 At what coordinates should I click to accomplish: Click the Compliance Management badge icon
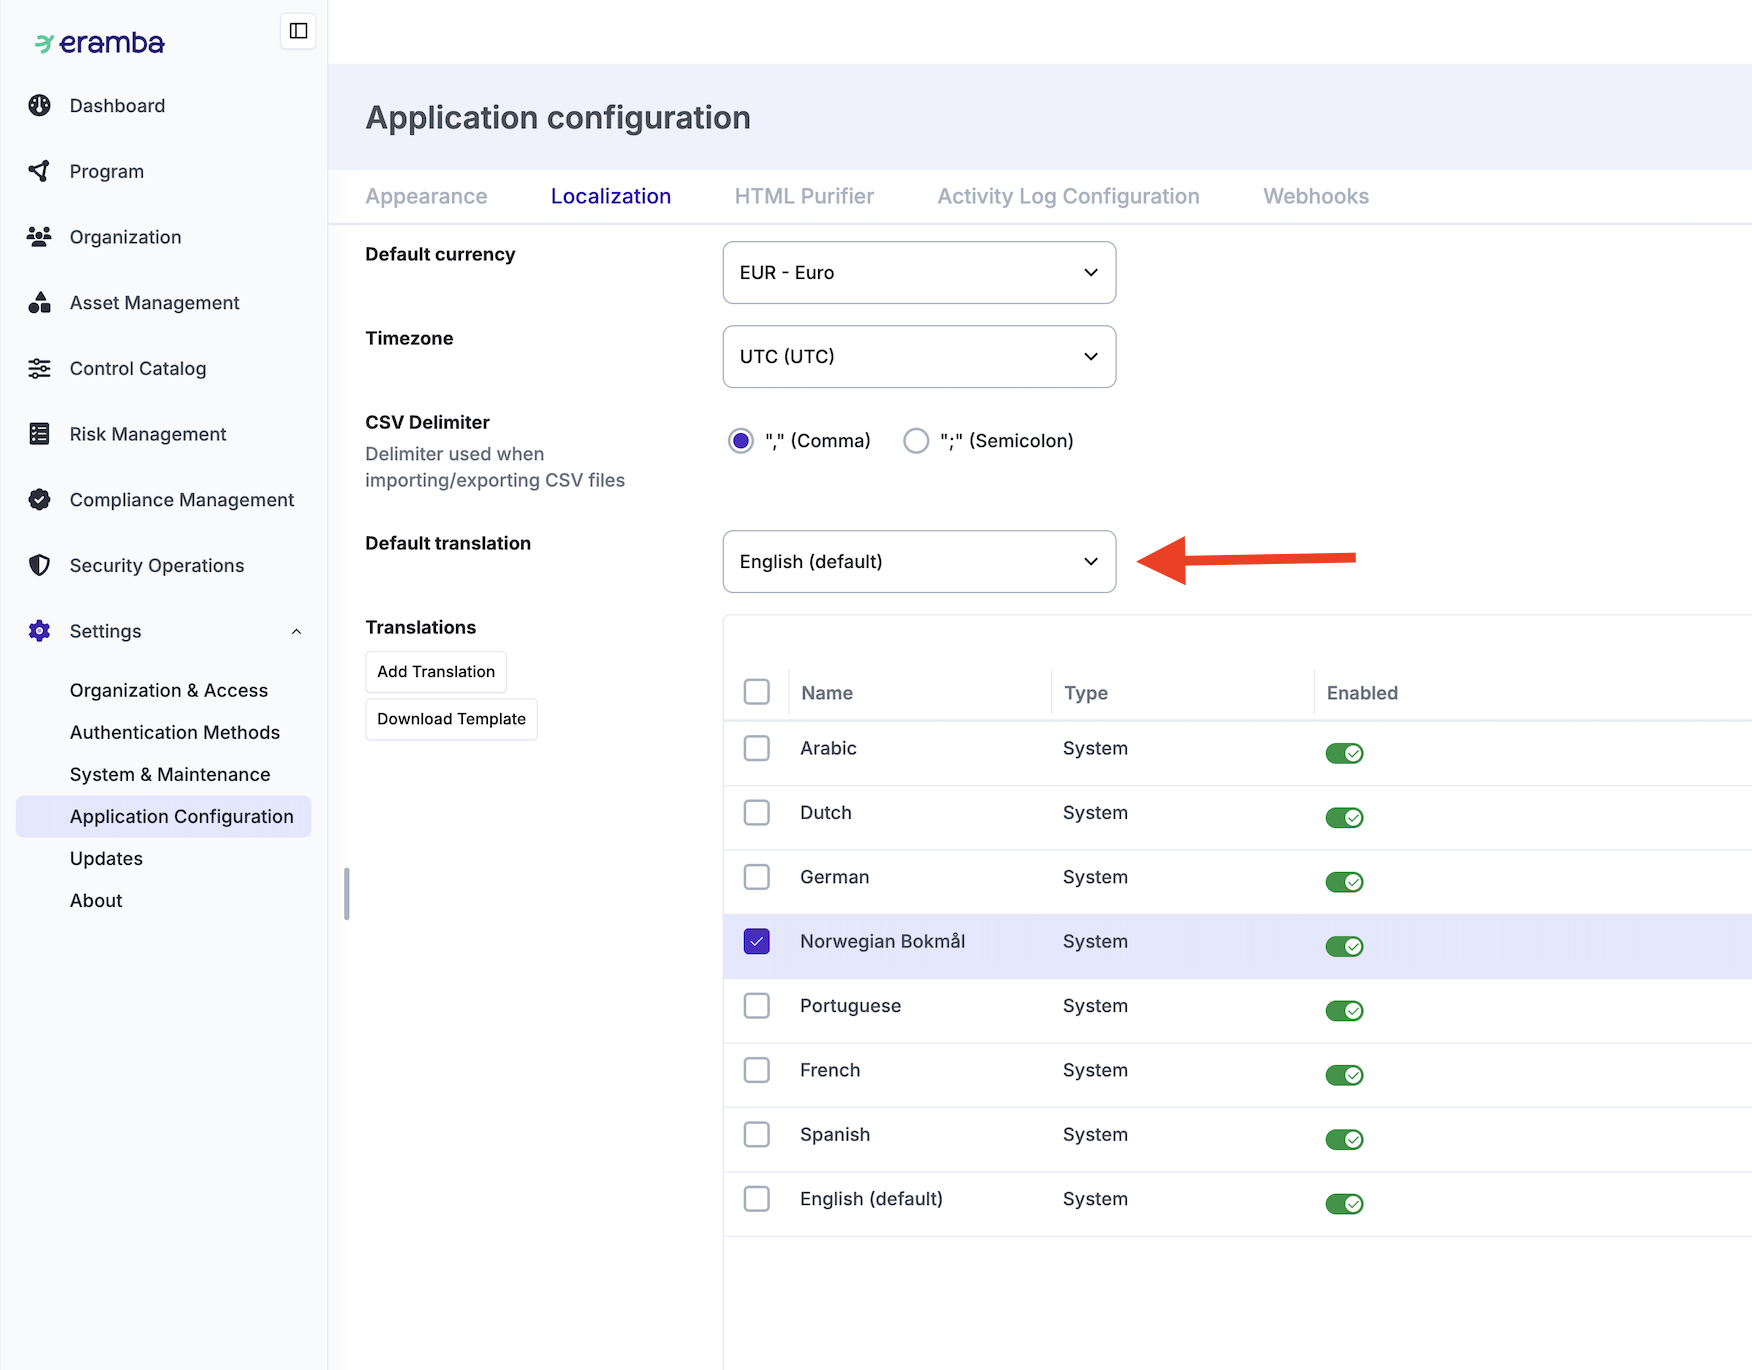39,500
